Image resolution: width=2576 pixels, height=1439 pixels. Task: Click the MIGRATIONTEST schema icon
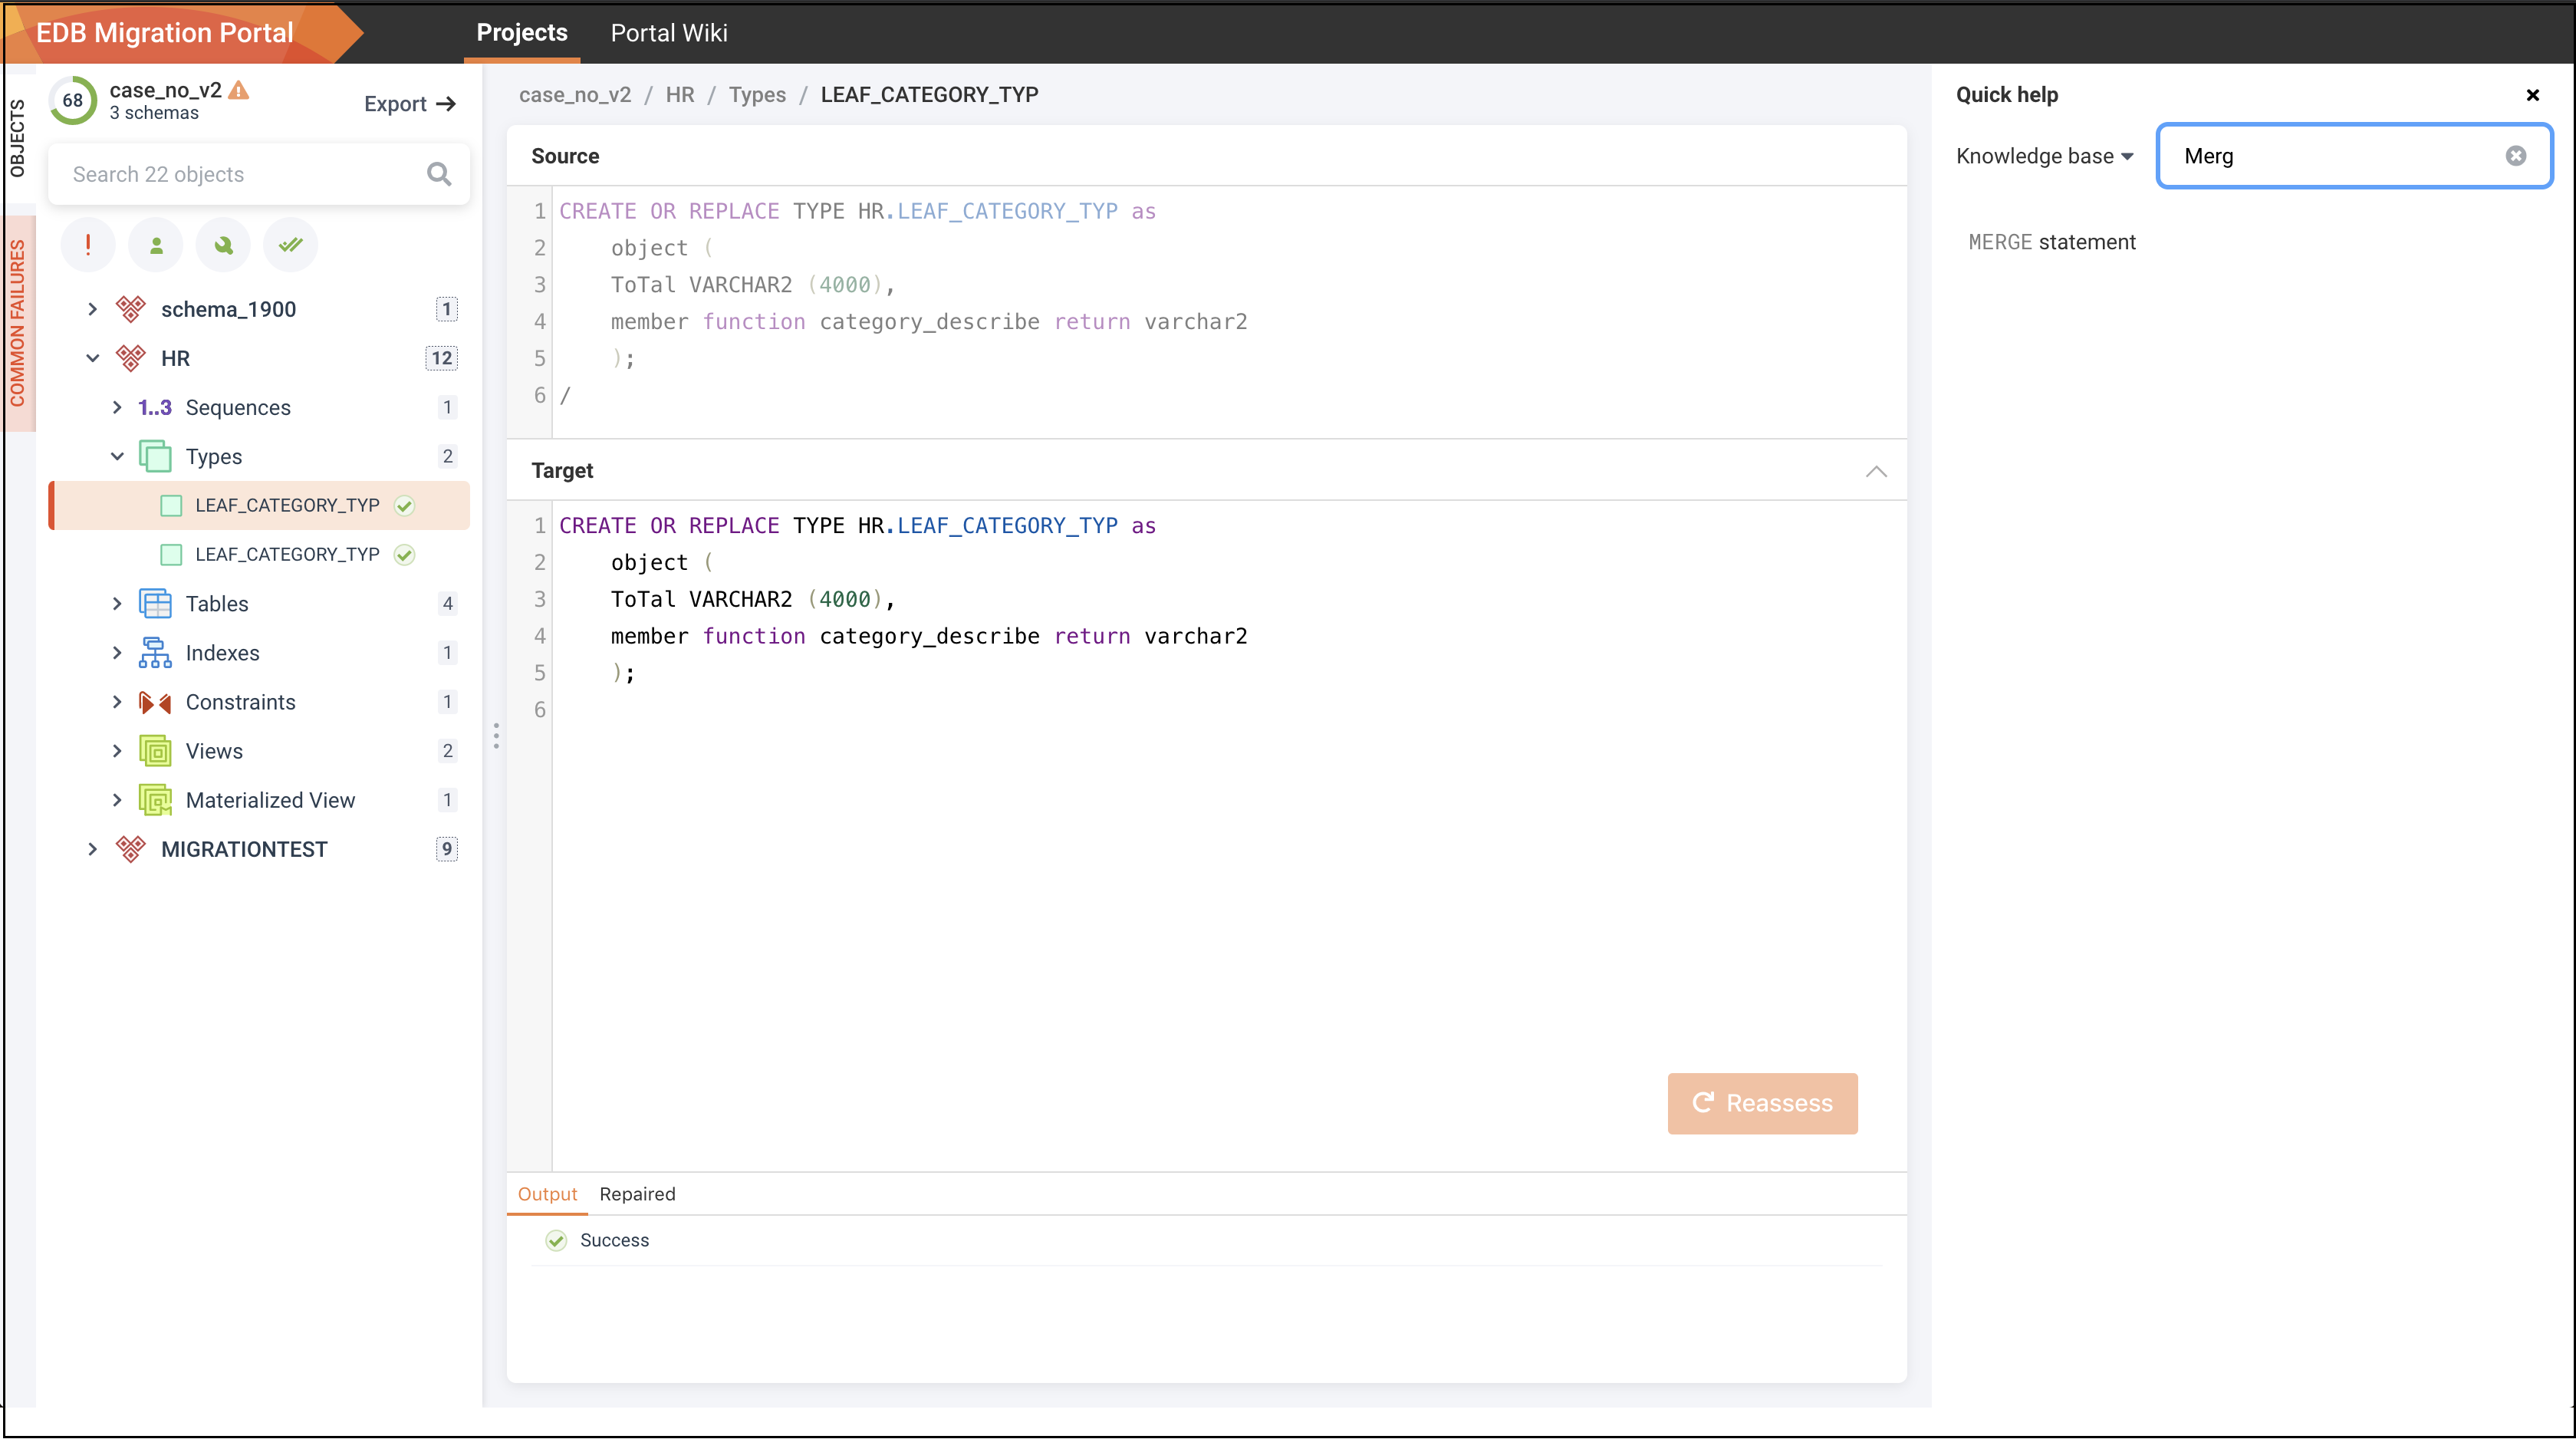pos(131,849)
